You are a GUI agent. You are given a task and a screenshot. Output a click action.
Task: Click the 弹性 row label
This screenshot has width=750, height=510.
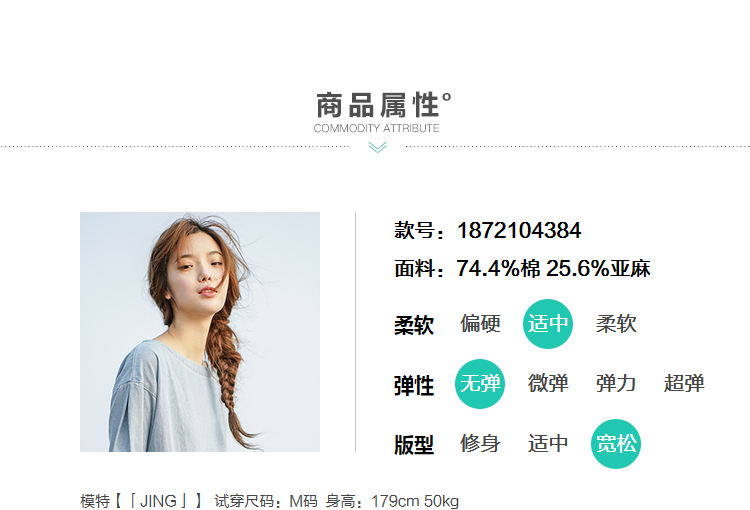(414, 386)
